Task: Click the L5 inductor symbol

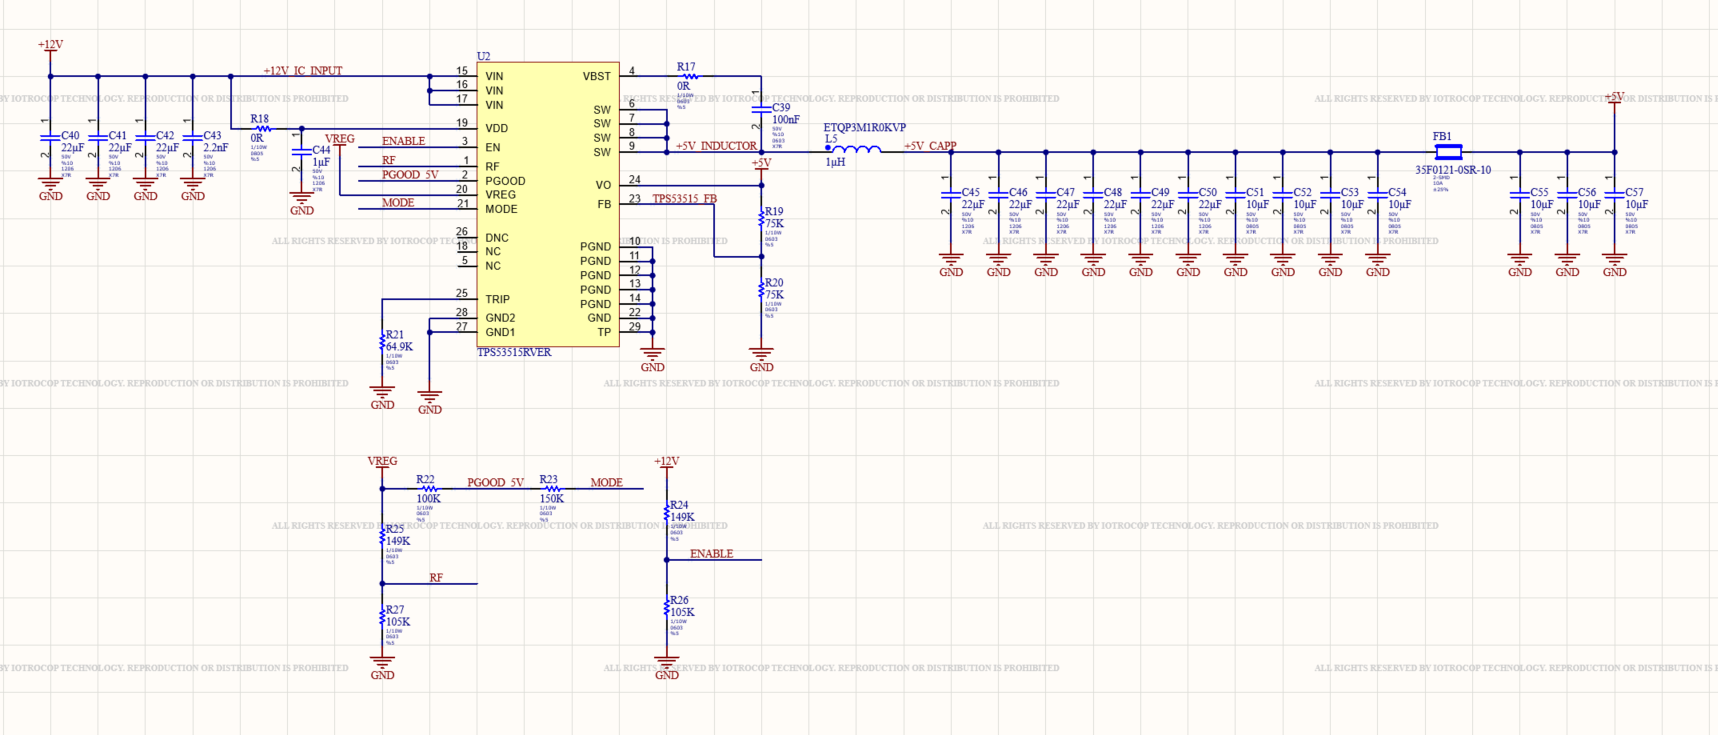Action: coord(854,150)
